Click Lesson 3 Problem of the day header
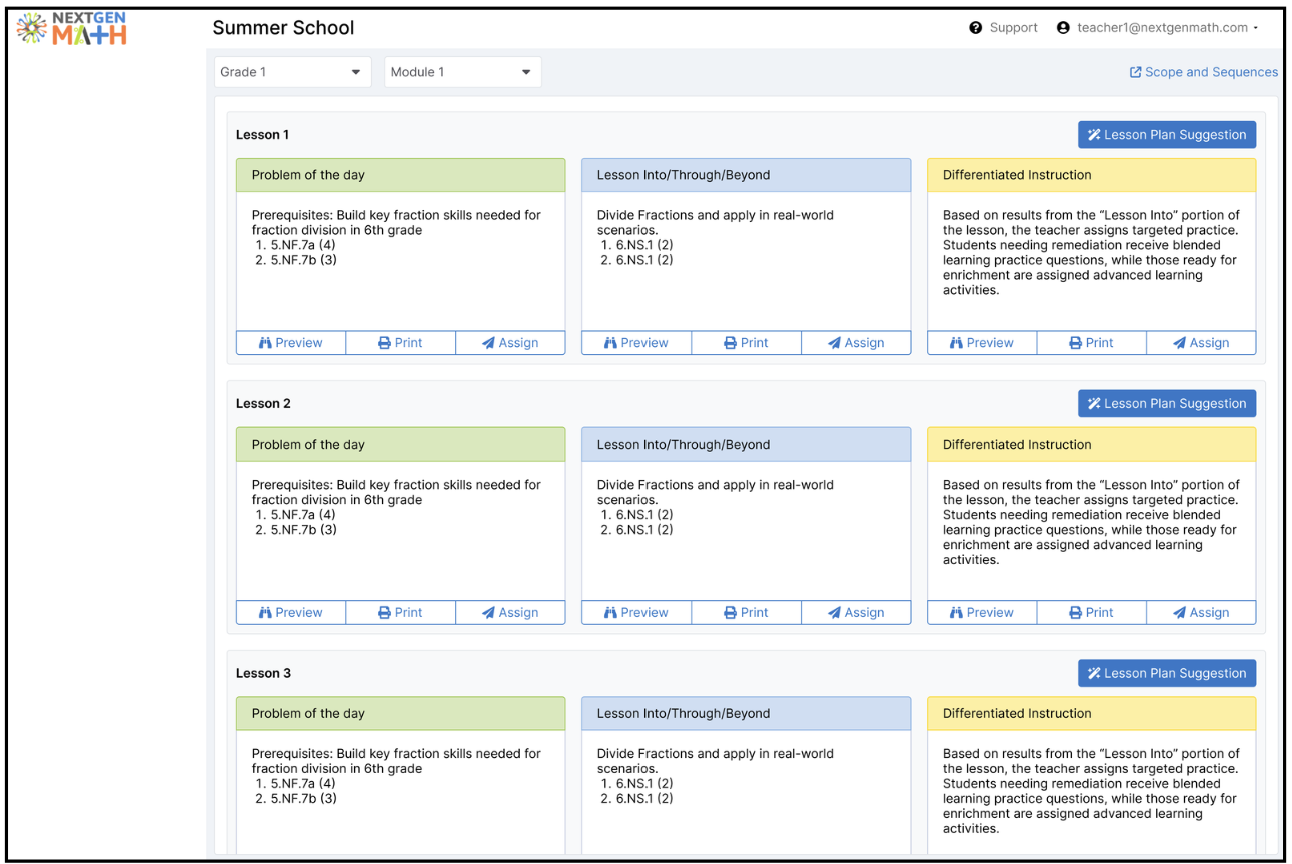Viewport: 1292px width, 864px height. pos(400,714)
